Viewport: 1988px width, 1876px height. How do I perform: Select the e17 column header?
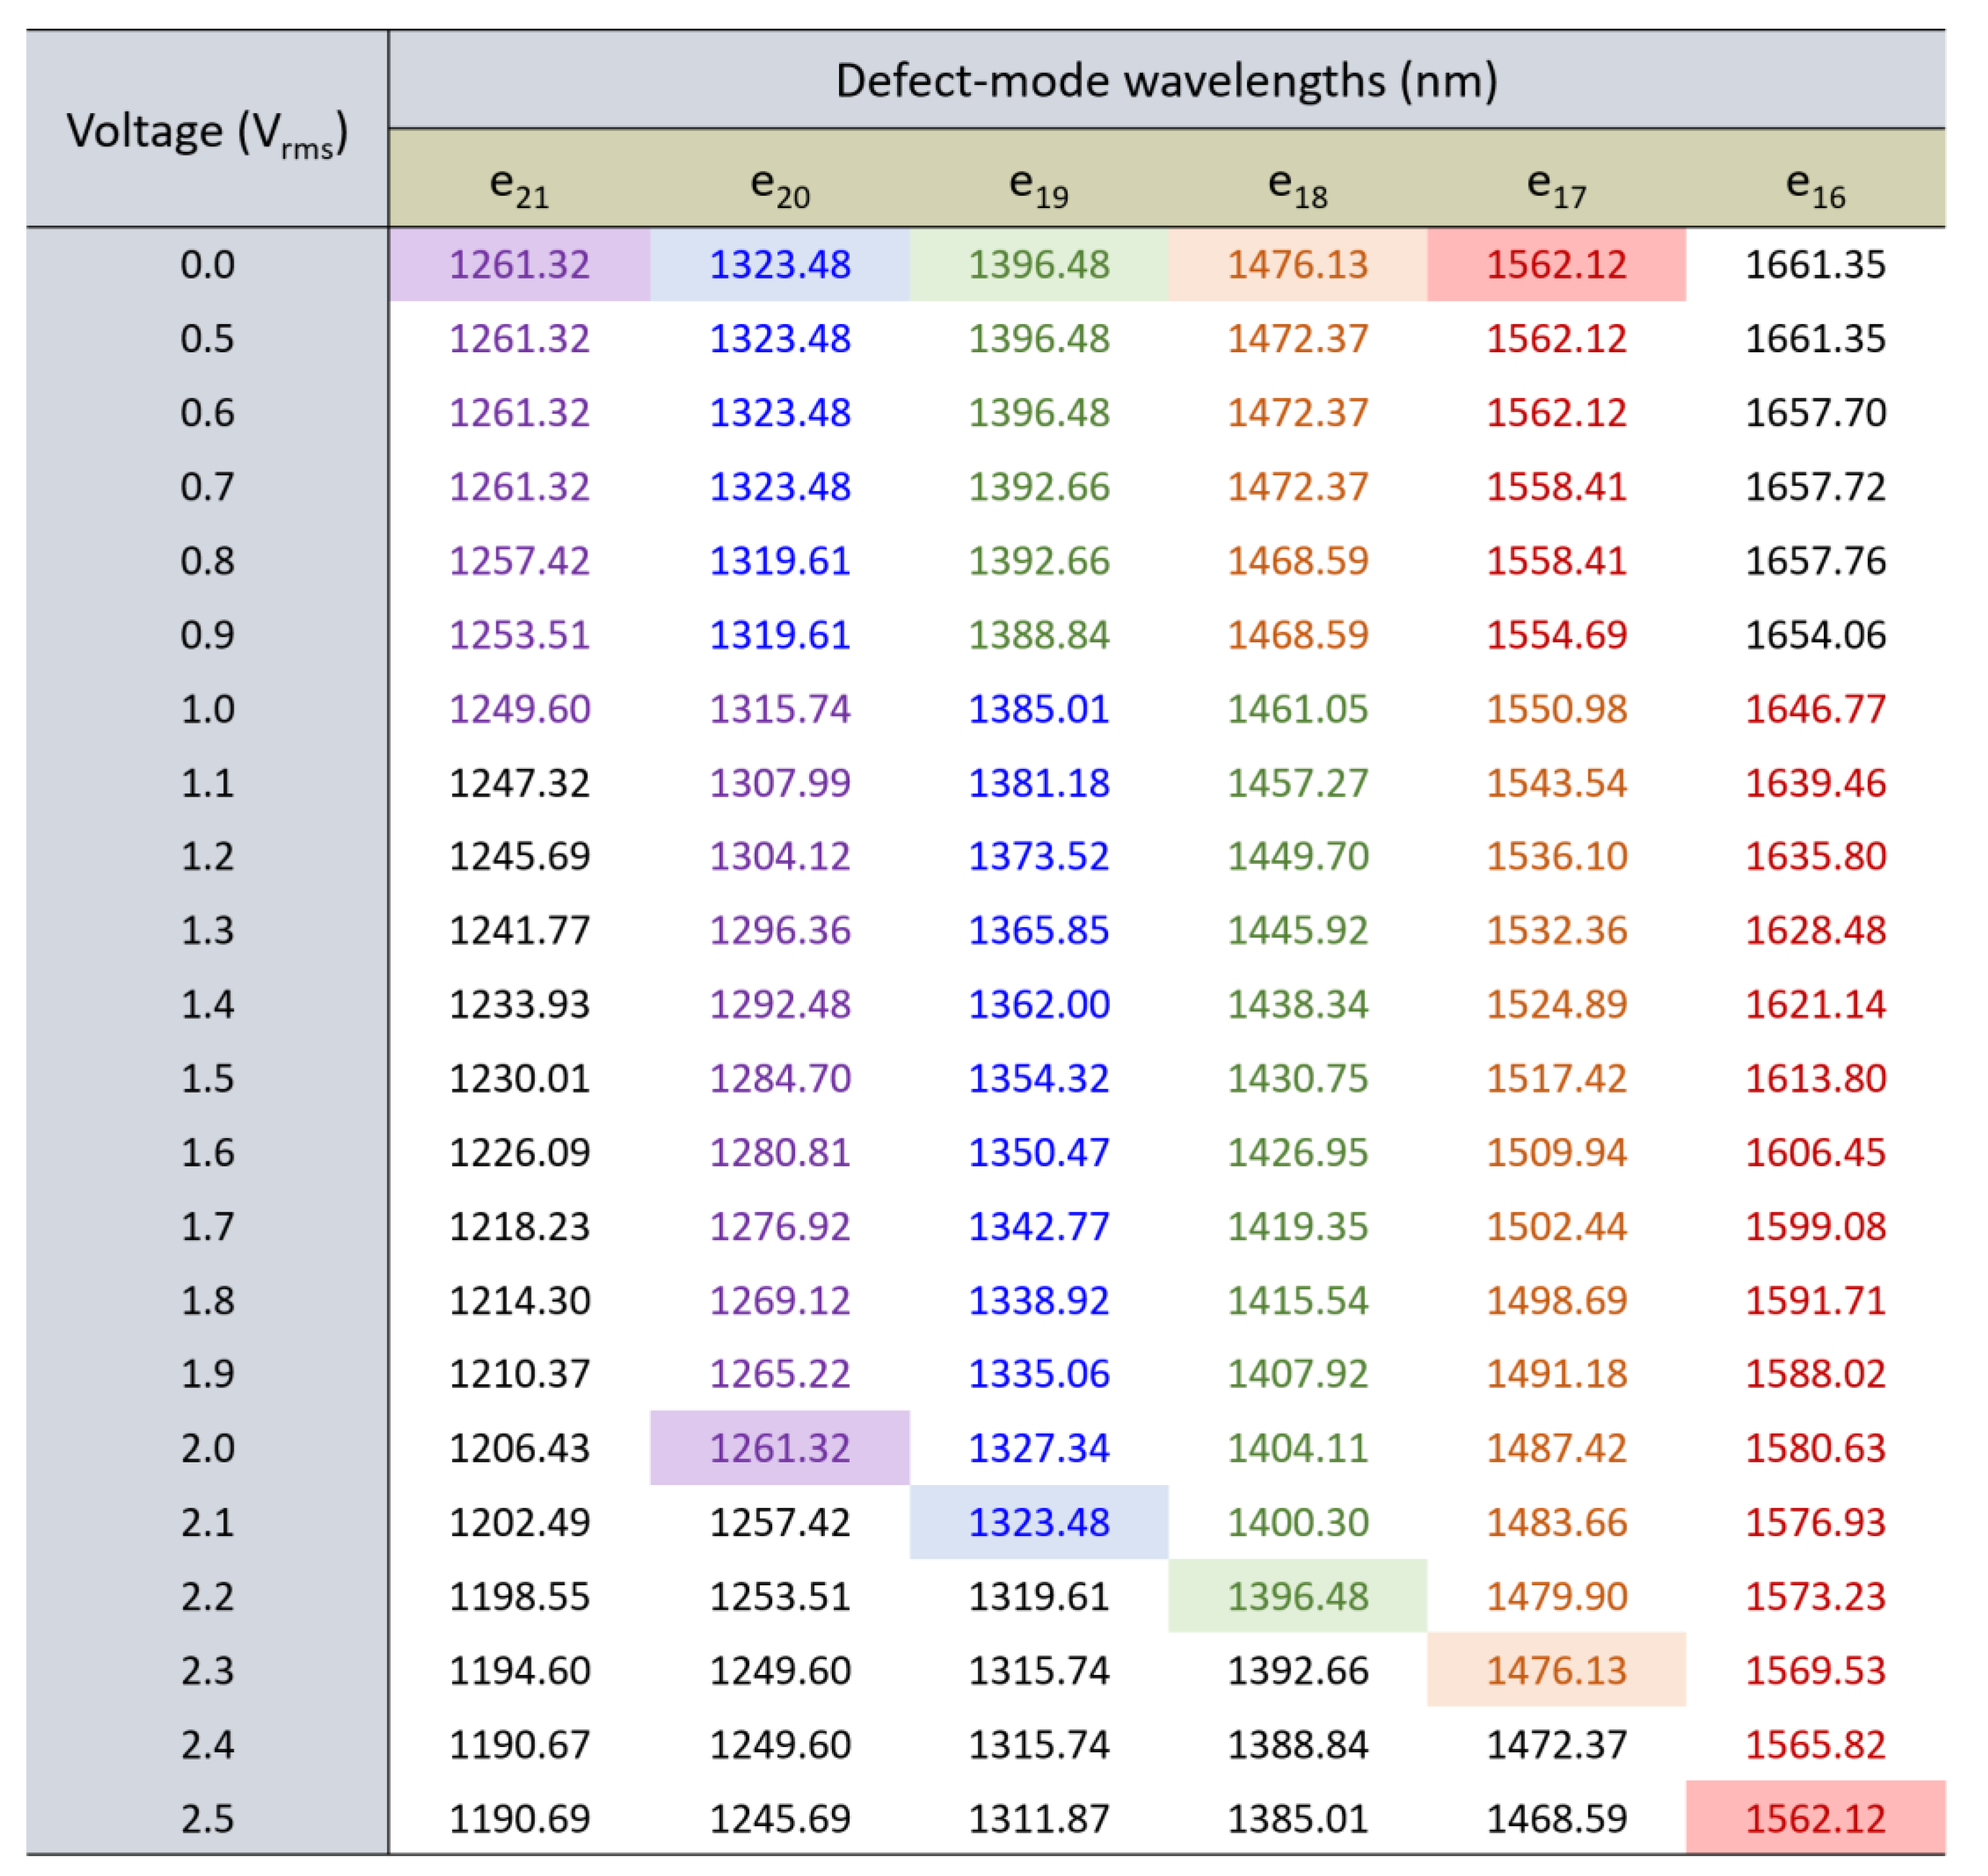pos(1556,185)
